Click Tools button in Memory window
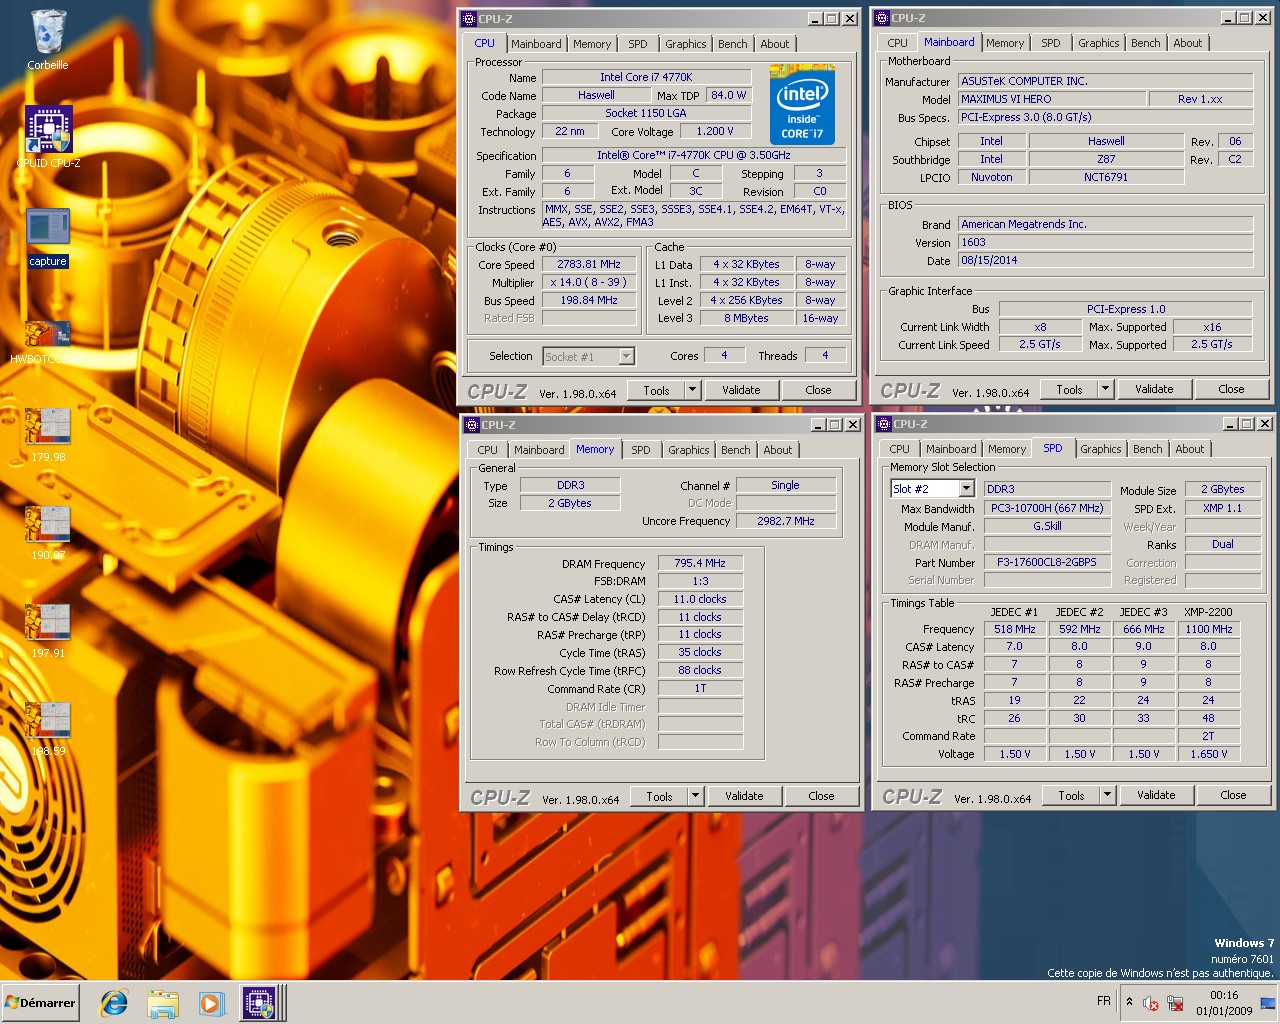 tap(659, 796)
